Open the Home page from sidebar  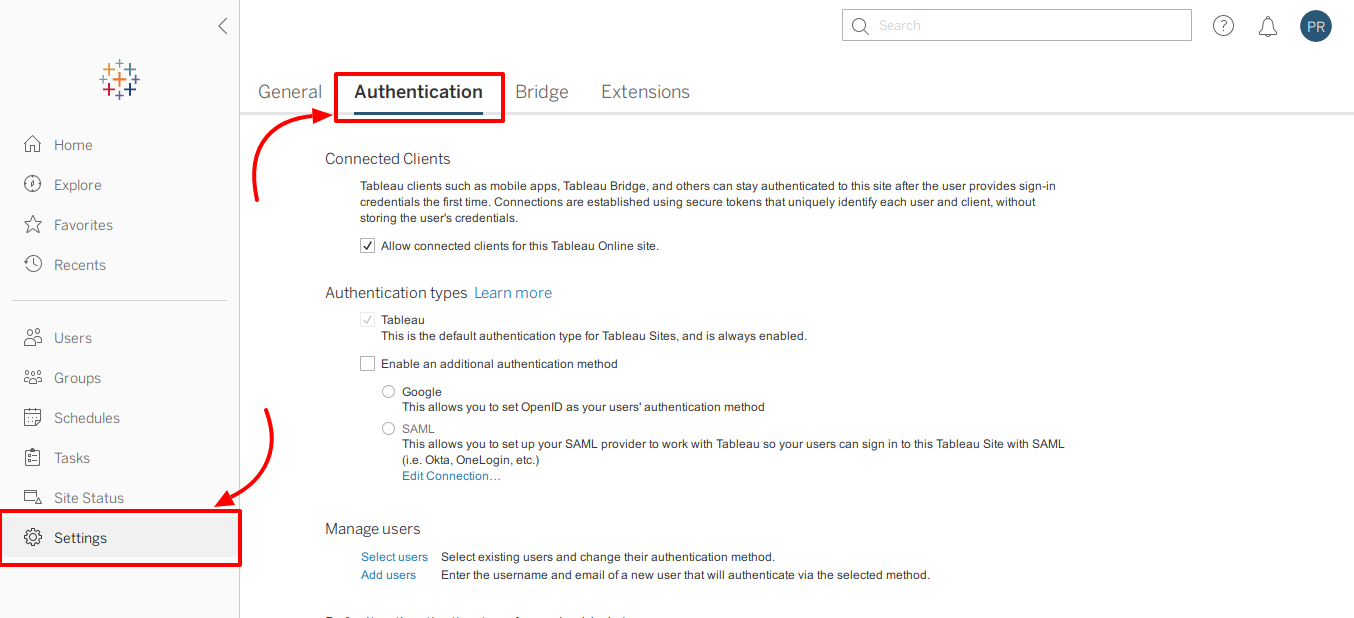point(73,144)
